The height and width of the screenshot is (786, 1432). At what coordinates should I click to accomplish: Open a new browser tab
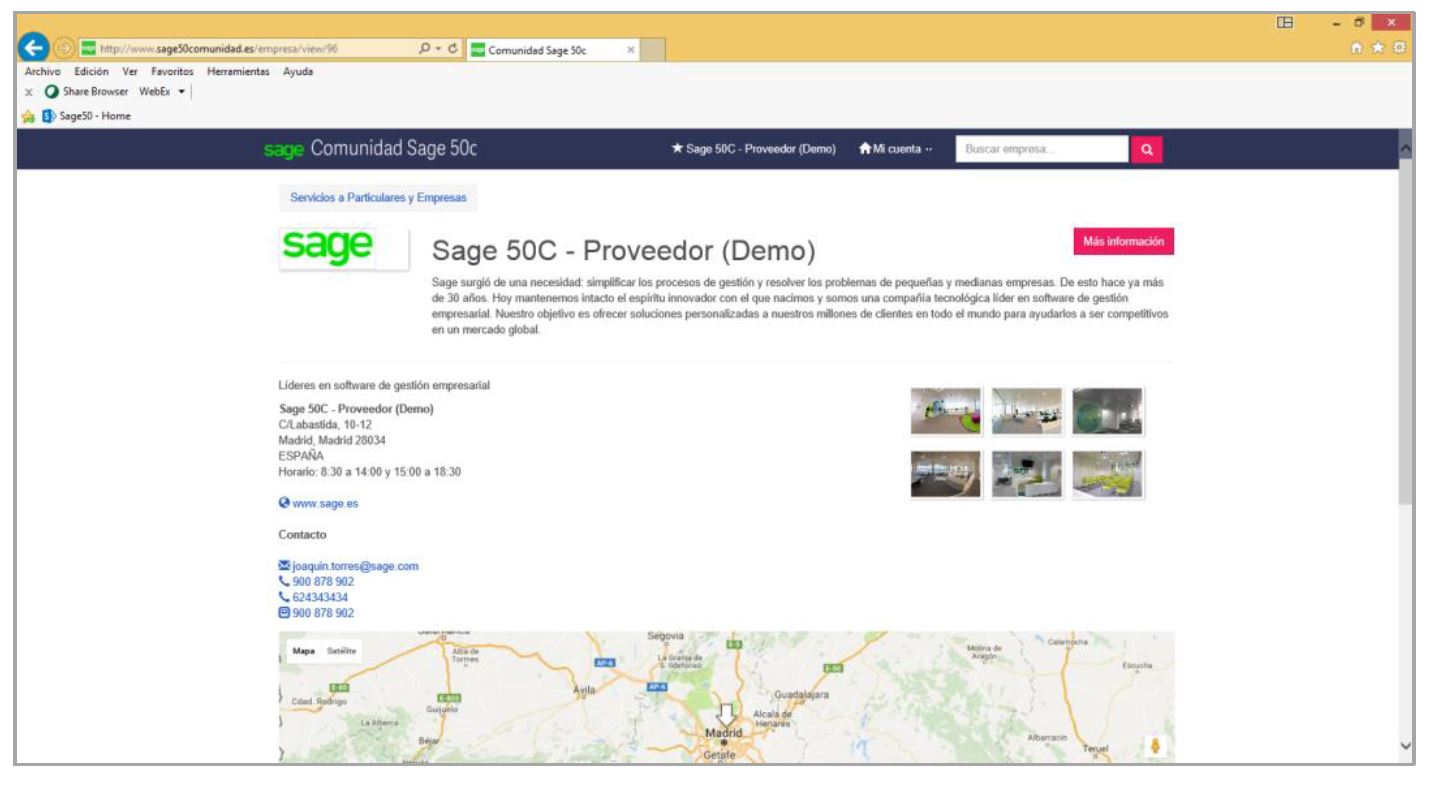(652, 50)
